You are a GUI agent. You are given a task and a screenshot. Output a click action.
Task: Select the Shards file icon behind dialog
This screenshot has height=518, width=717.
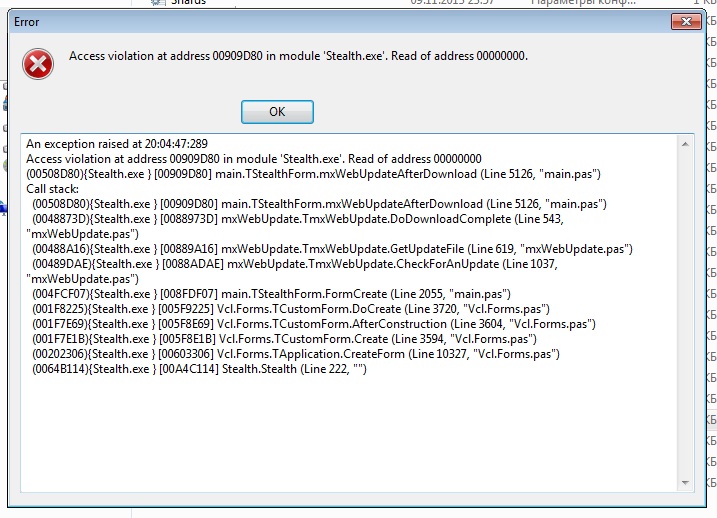[157, 3]
